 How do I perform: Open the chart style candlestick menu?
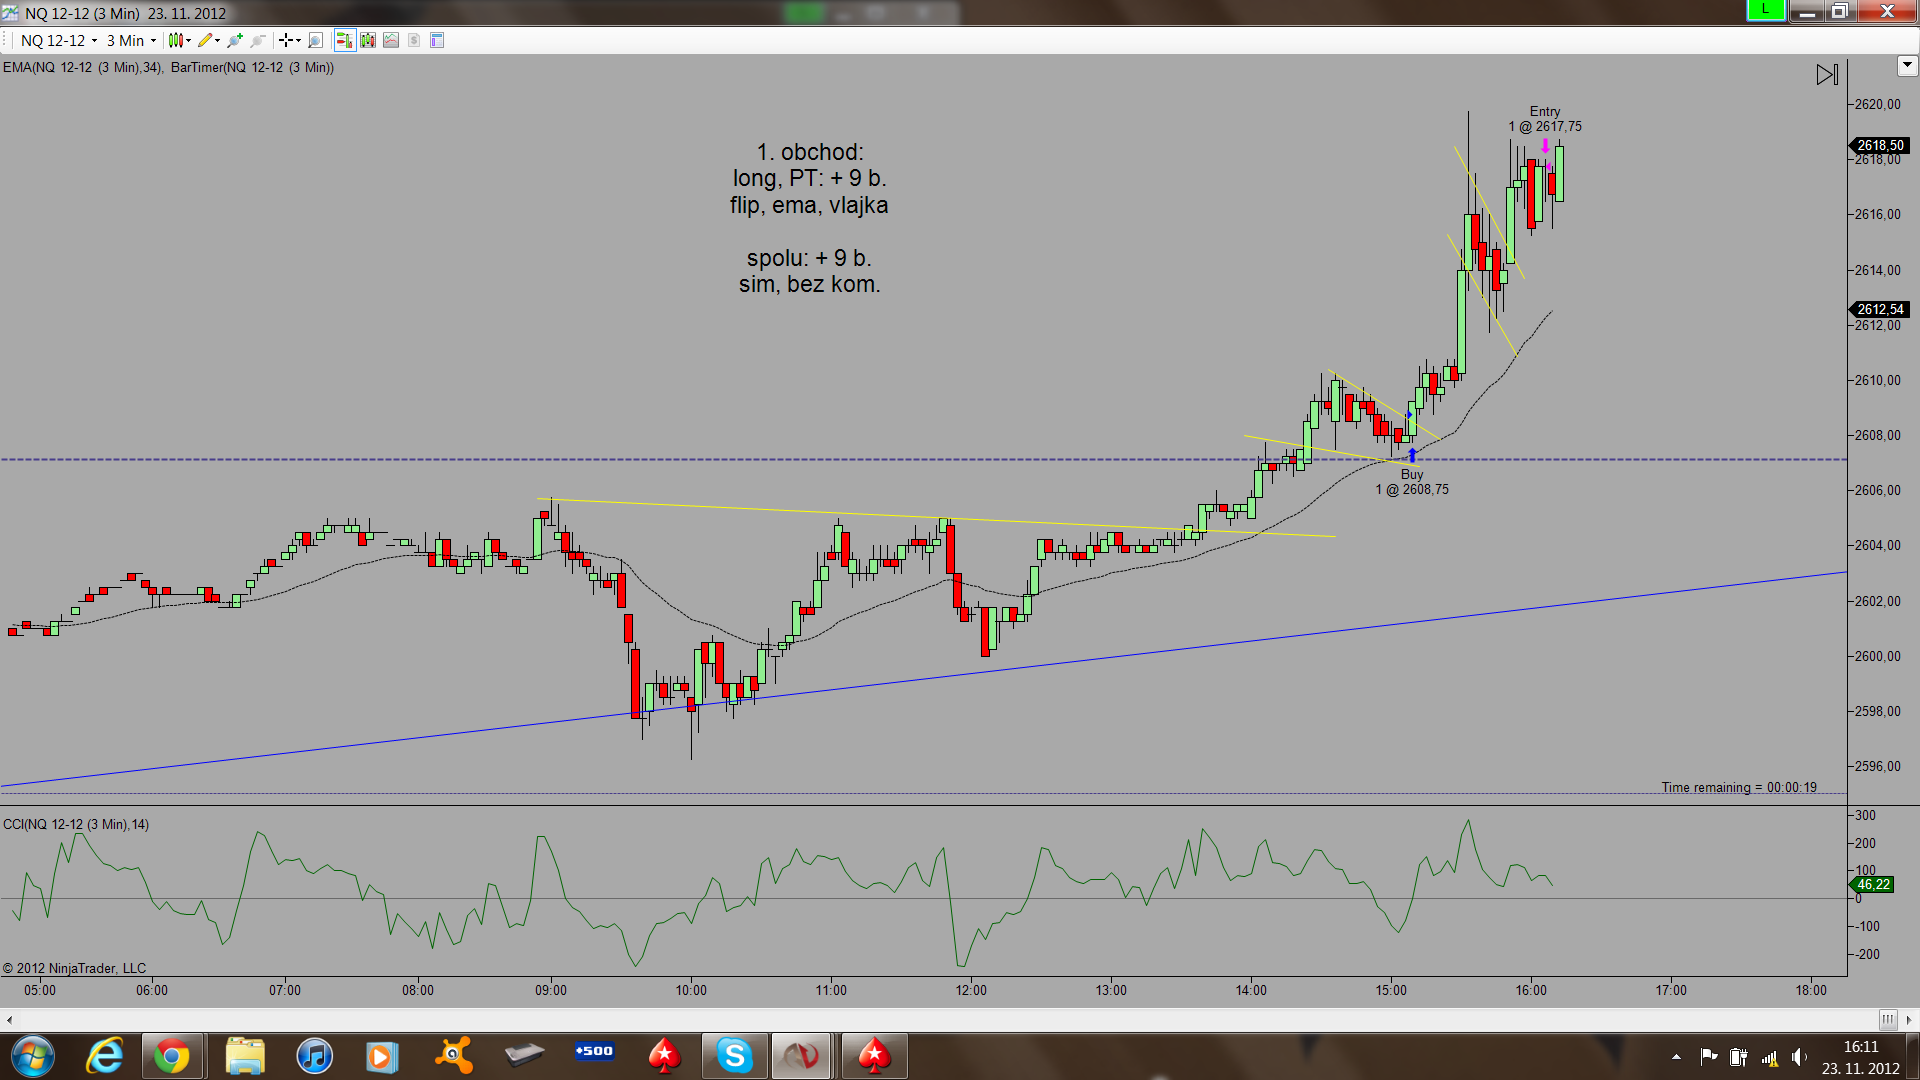tap(178, 40)
